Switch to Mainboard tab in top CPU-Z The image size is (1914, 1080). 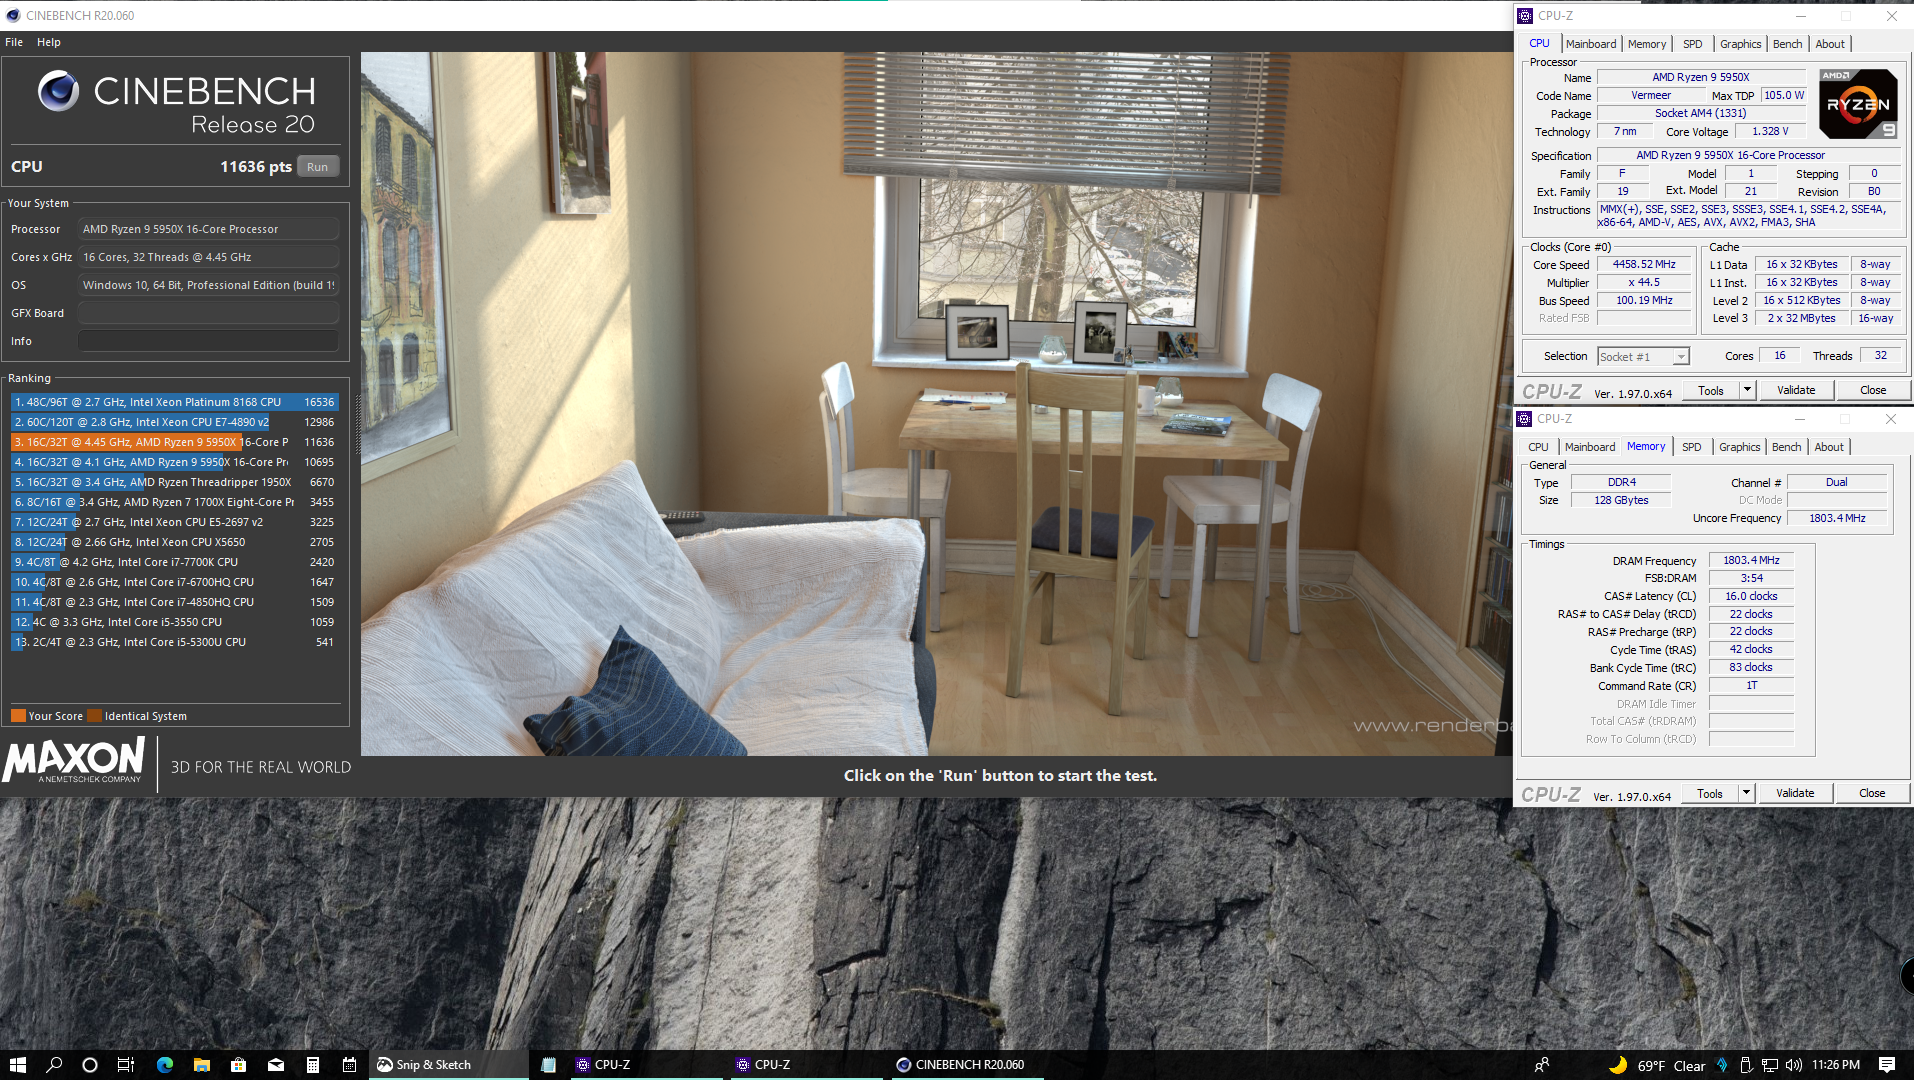[x=1591, y=44]
